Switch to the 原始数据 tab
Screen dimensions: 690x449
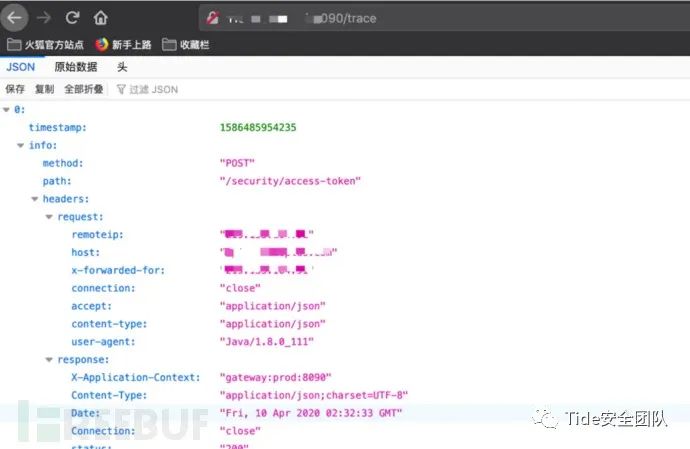click(x=76, y=67)
